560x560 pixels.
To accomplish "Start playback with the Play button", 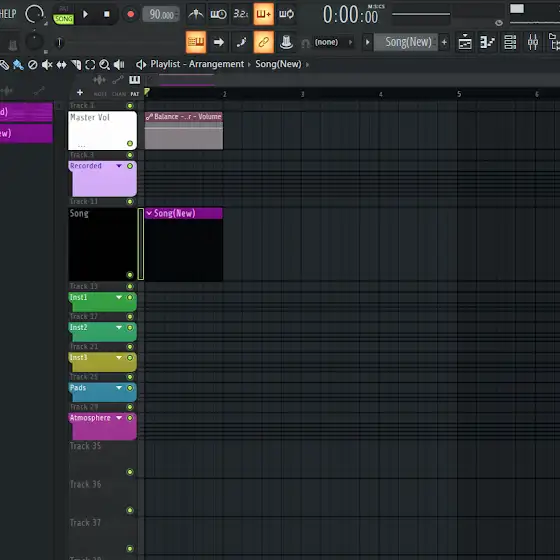I will pos(85,14).
